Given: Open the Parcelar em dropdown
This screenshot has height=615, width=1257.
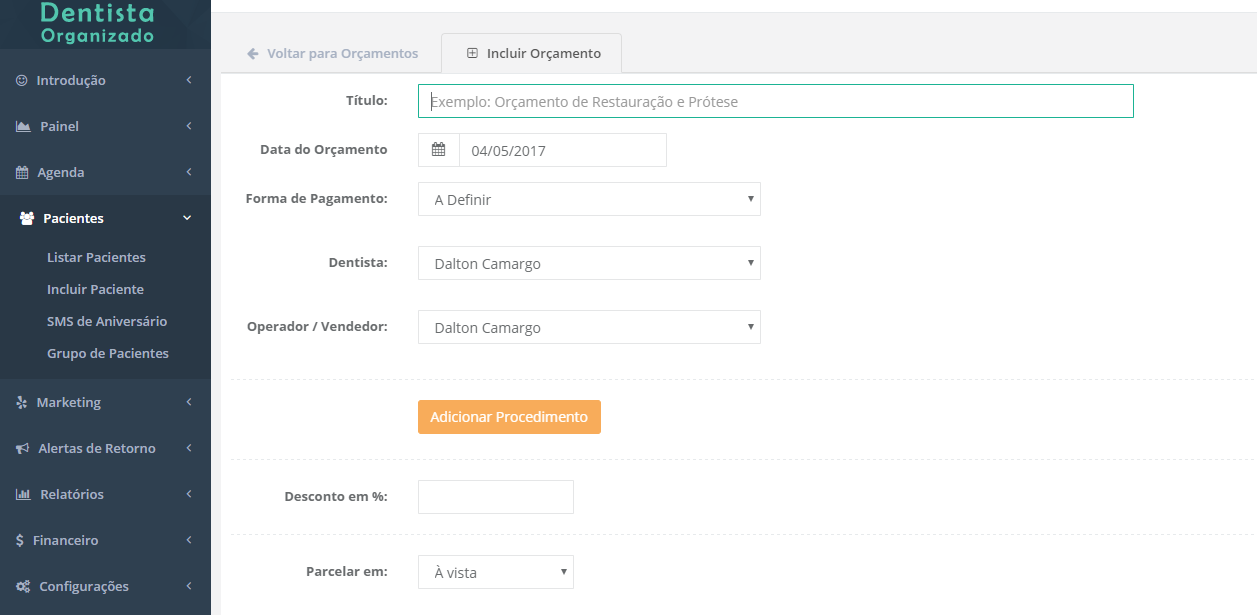Looking at the screenshot, I should coord(495,572).
